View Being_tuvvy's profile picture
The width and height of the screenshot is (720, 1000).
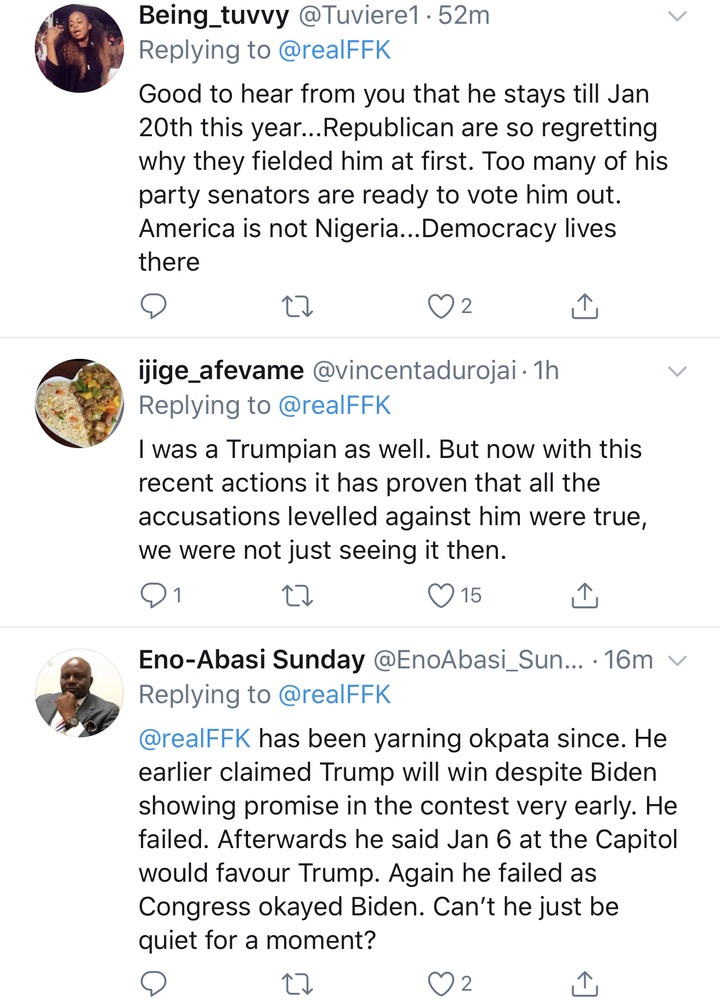pyautogui.click(x=79, y=48)
